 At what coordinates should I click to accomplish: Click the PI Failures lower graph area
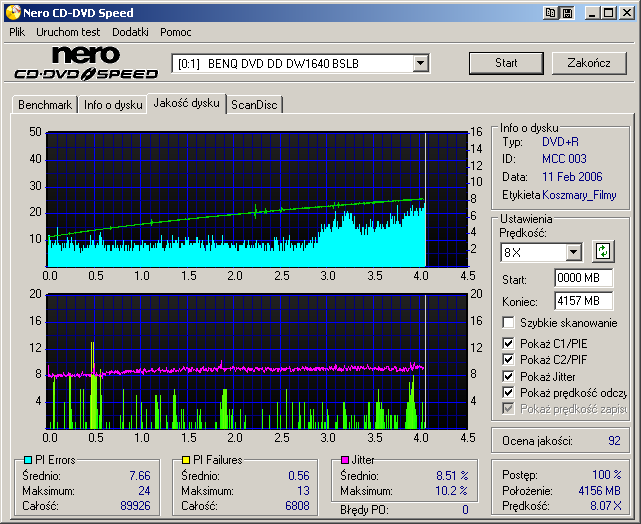coord(257,361)
